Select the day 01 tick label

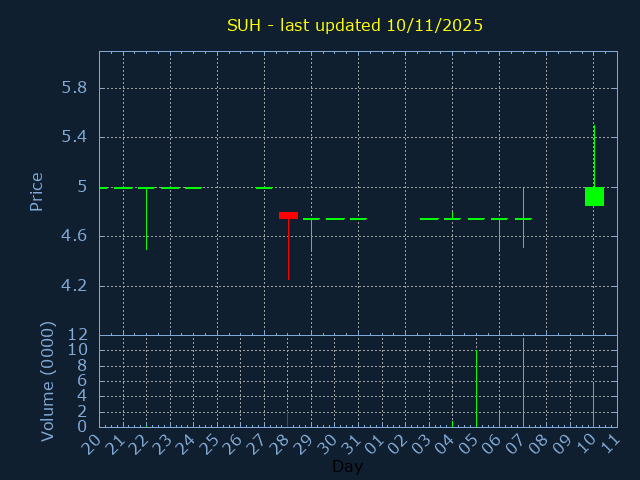click(374, 442)
